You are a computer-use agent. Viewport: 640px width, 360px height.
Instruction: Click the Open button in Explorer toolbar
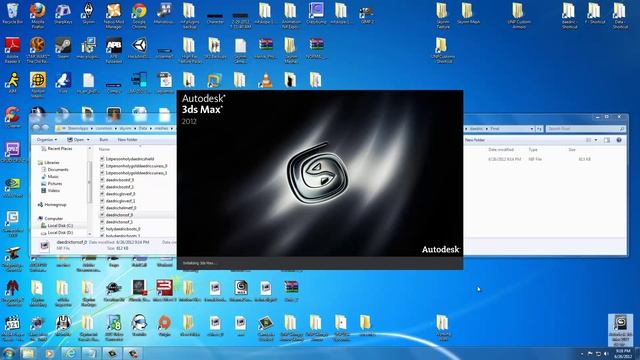pos(76,140)
